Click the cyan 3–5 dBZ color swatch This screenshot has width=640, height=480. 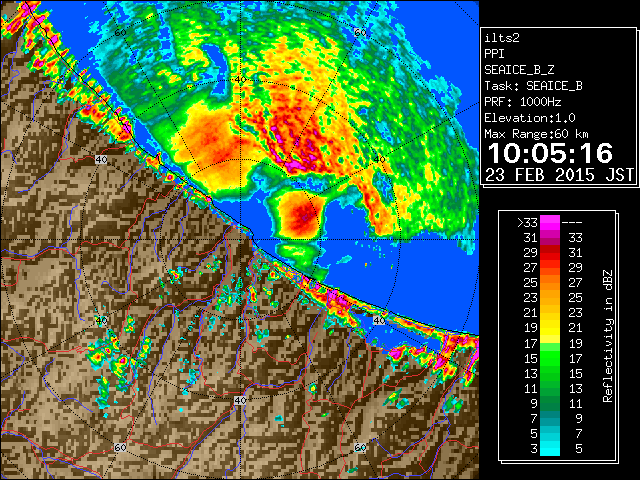[x=550, y=448]
